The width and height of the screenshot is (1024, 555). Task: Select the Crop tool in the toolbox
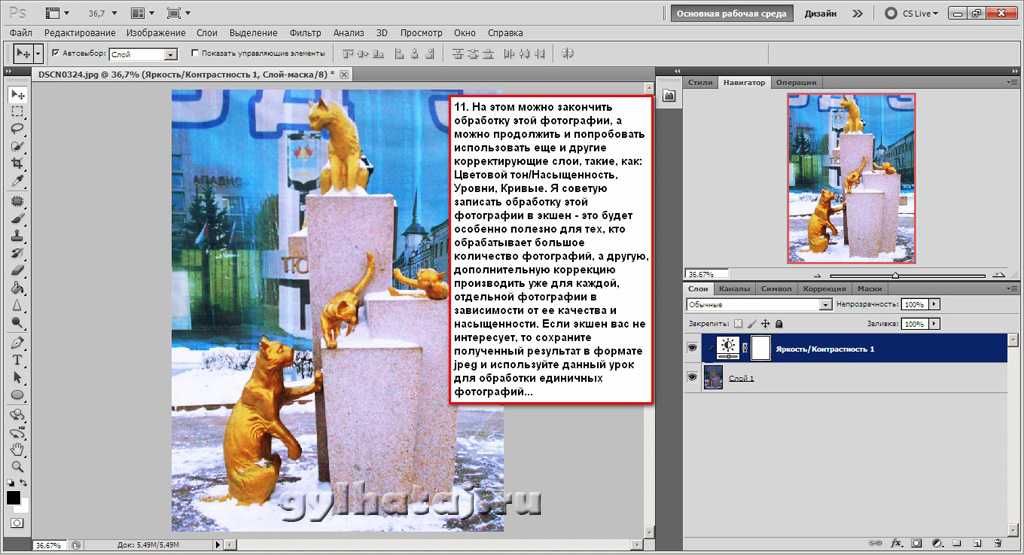tap(18, 163)
